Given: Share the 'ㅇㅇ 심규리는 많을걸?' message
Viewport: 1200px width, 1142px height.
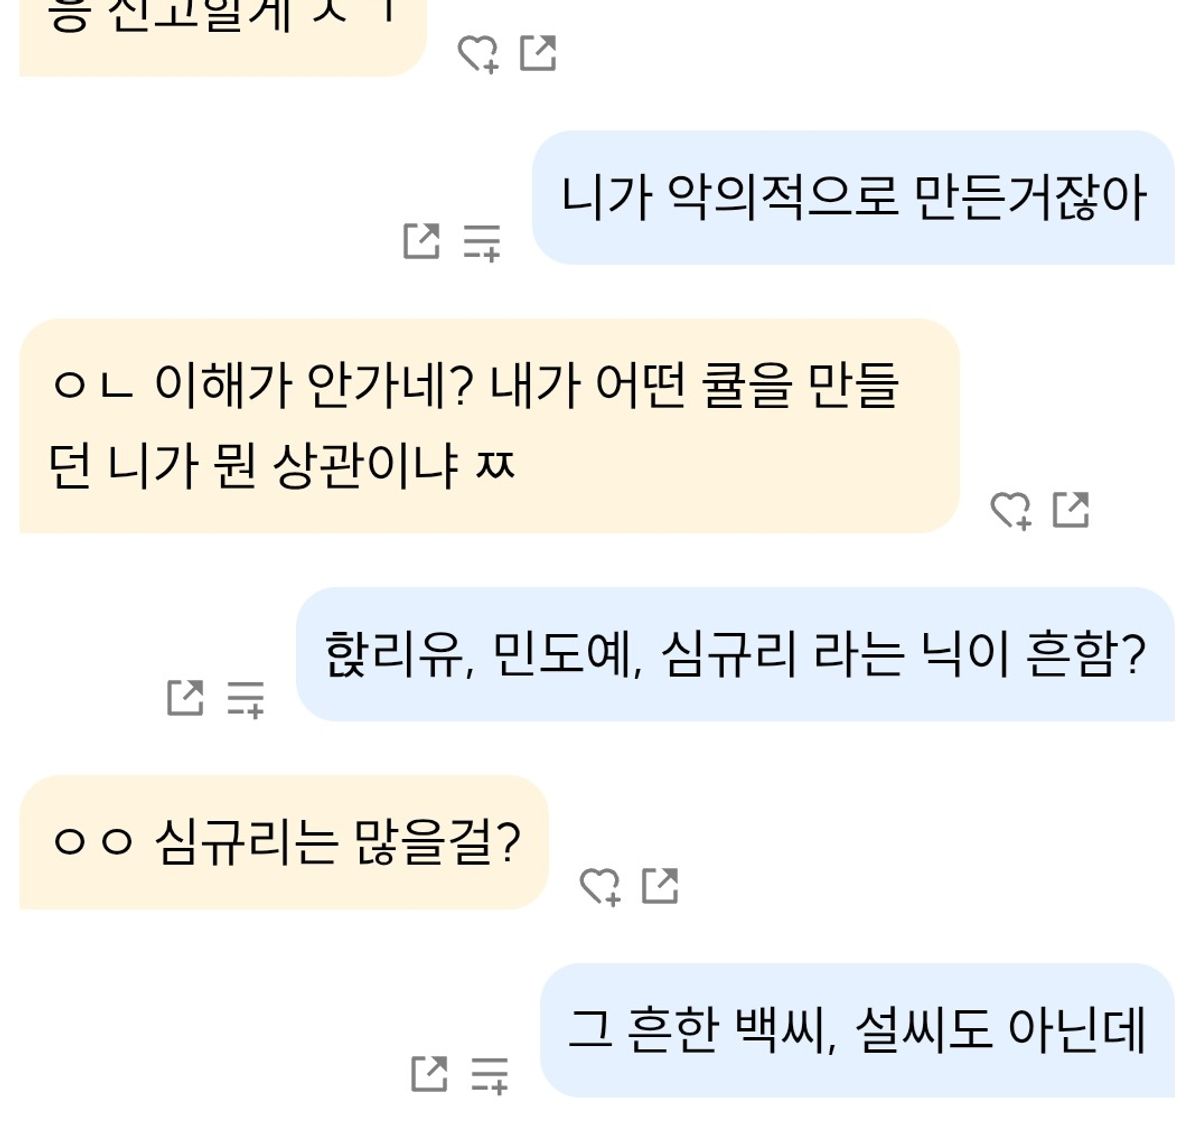Looking at the screenshot, I should click(660, 886).
